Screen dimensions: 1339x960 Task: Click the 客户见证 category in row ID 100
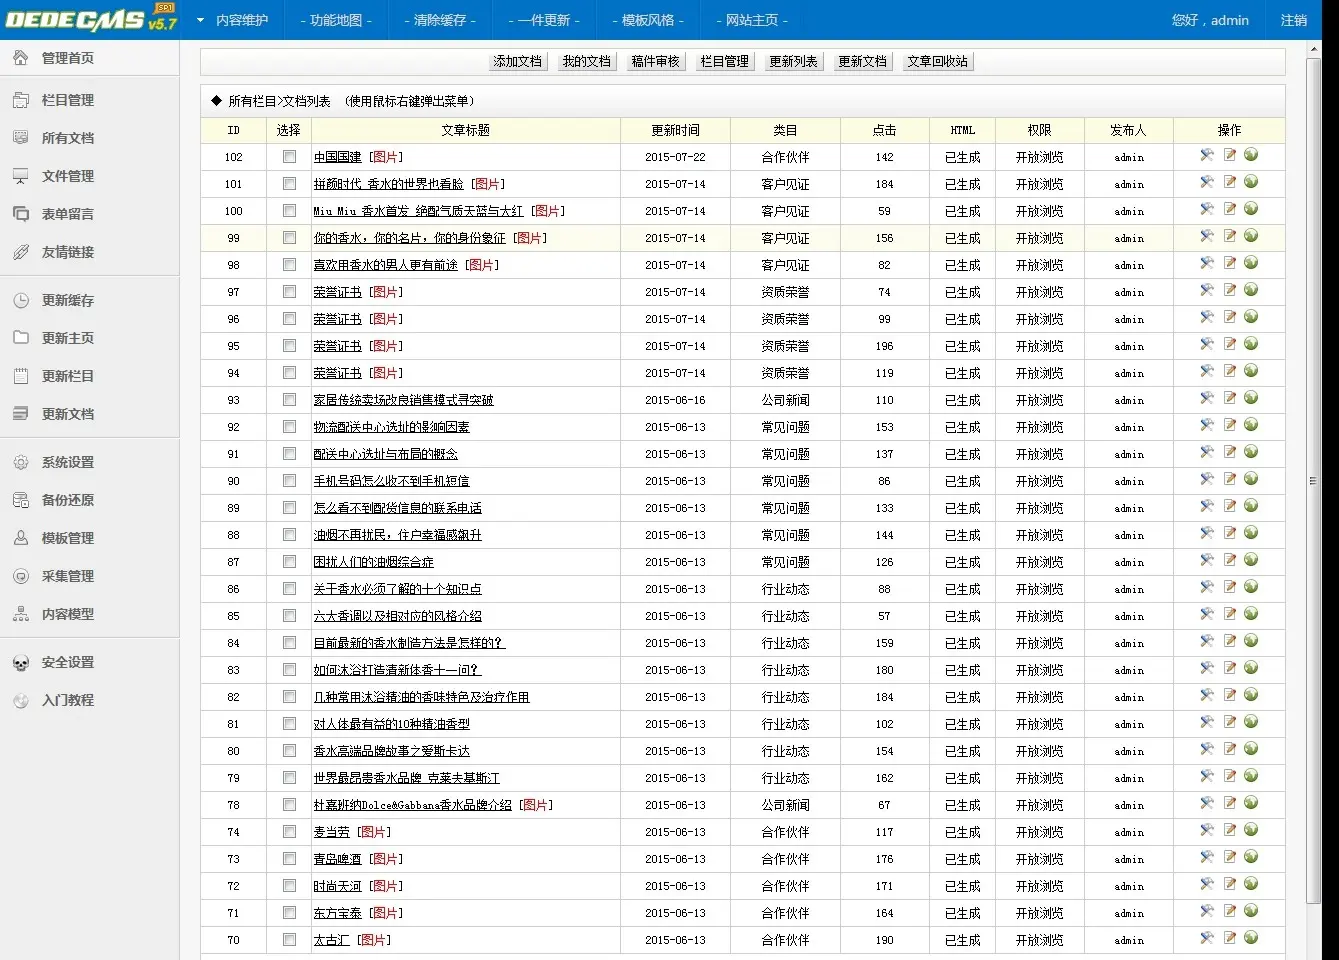point(785,211)
